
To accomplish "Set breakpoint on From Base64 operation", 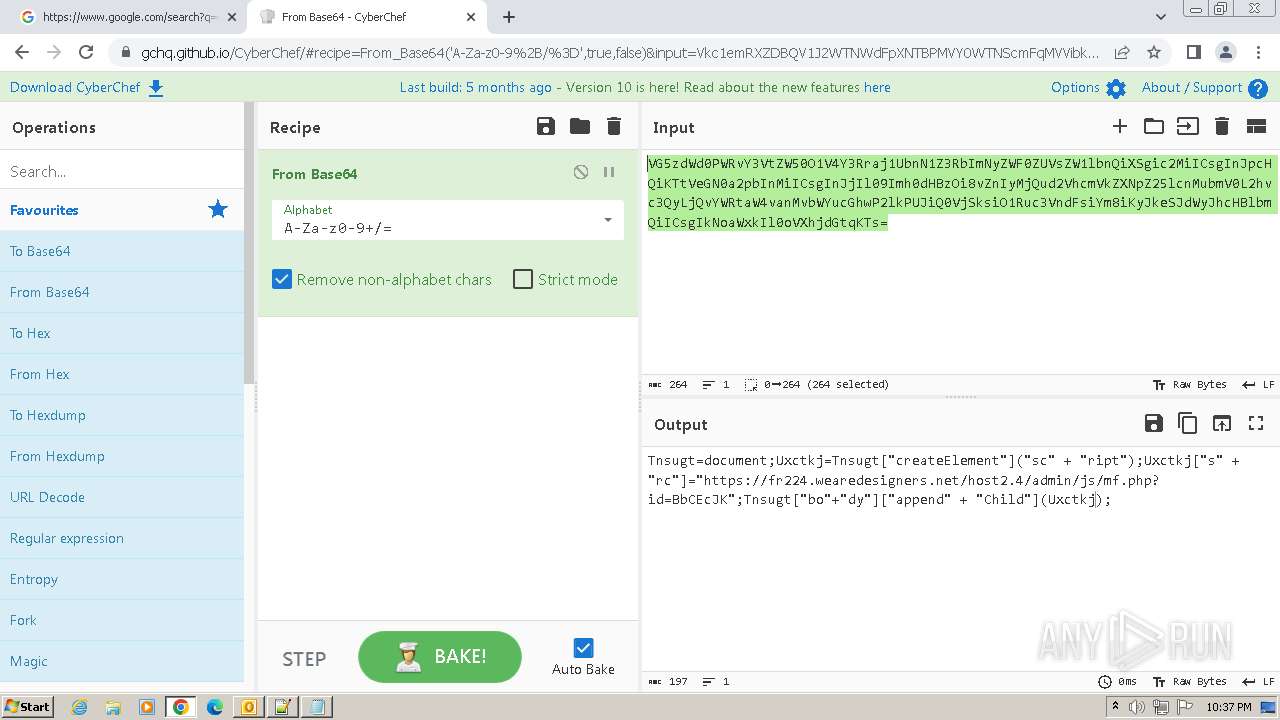I will pos(609,172).
